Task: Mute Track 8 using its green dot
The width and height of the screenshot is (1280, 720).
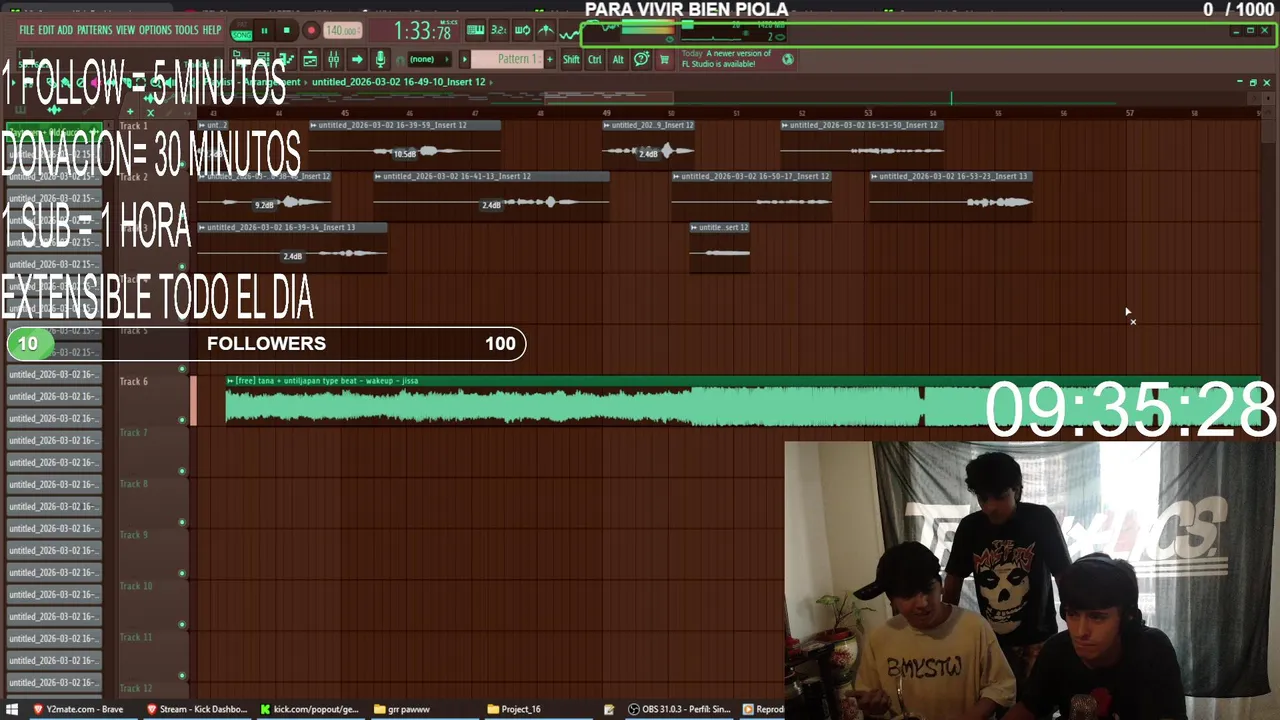Action: pyautogui.click(x=182, y=522)
